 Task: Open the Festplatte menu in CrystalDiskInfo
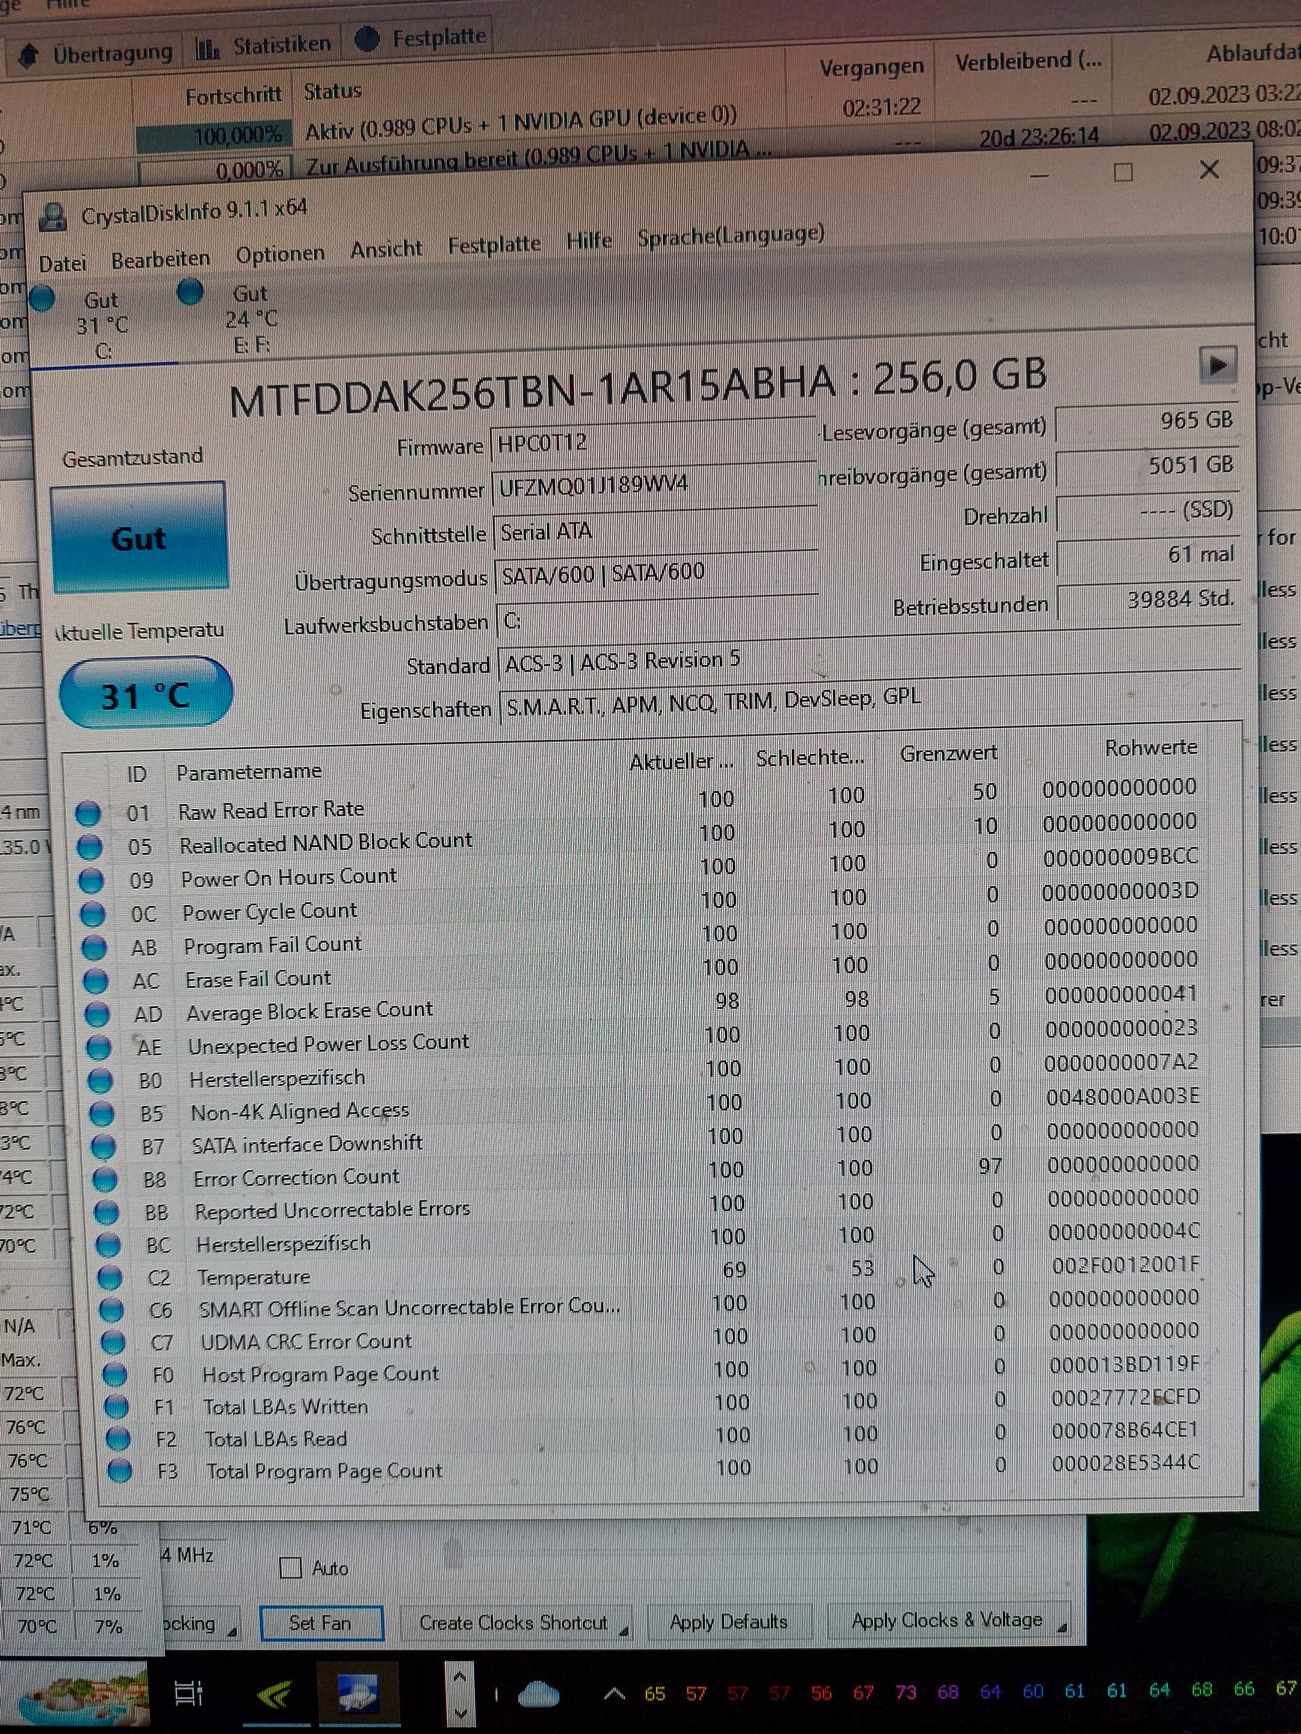(494, 244)
